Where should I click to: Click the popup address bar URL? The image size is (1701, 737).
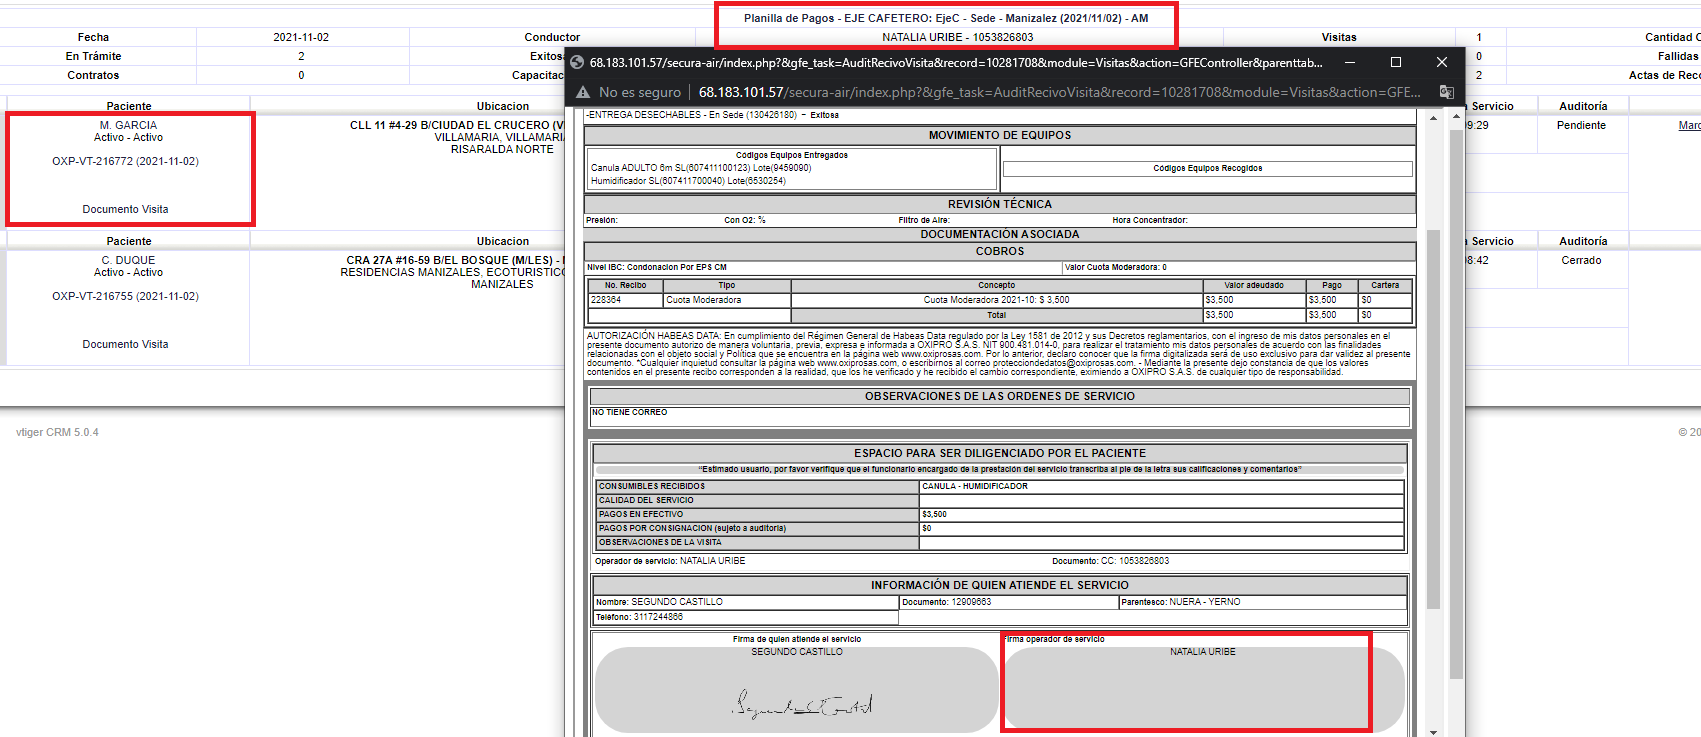[x=1059, y=92]
